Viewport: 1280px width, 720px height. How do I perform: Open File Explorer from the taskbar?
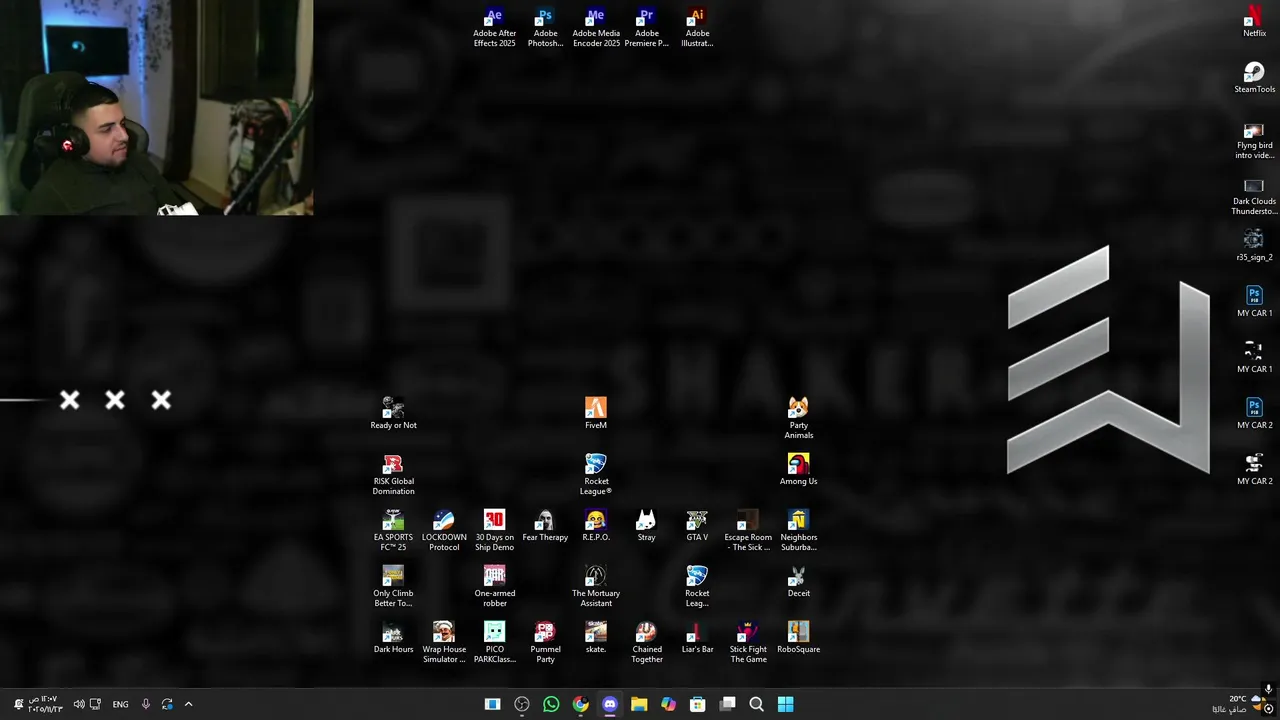(639, 704)
